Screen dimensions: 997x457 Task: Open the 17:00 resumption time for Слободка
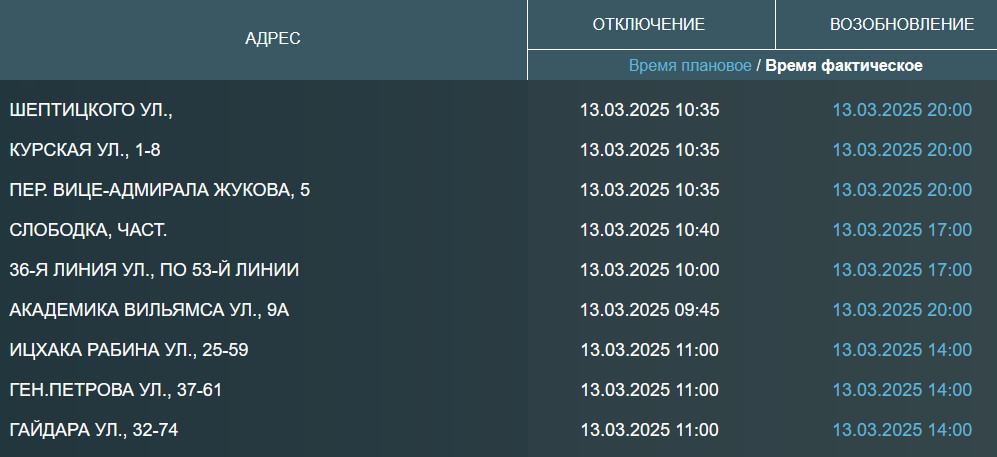pyautogui.click(x=902, y=230)
